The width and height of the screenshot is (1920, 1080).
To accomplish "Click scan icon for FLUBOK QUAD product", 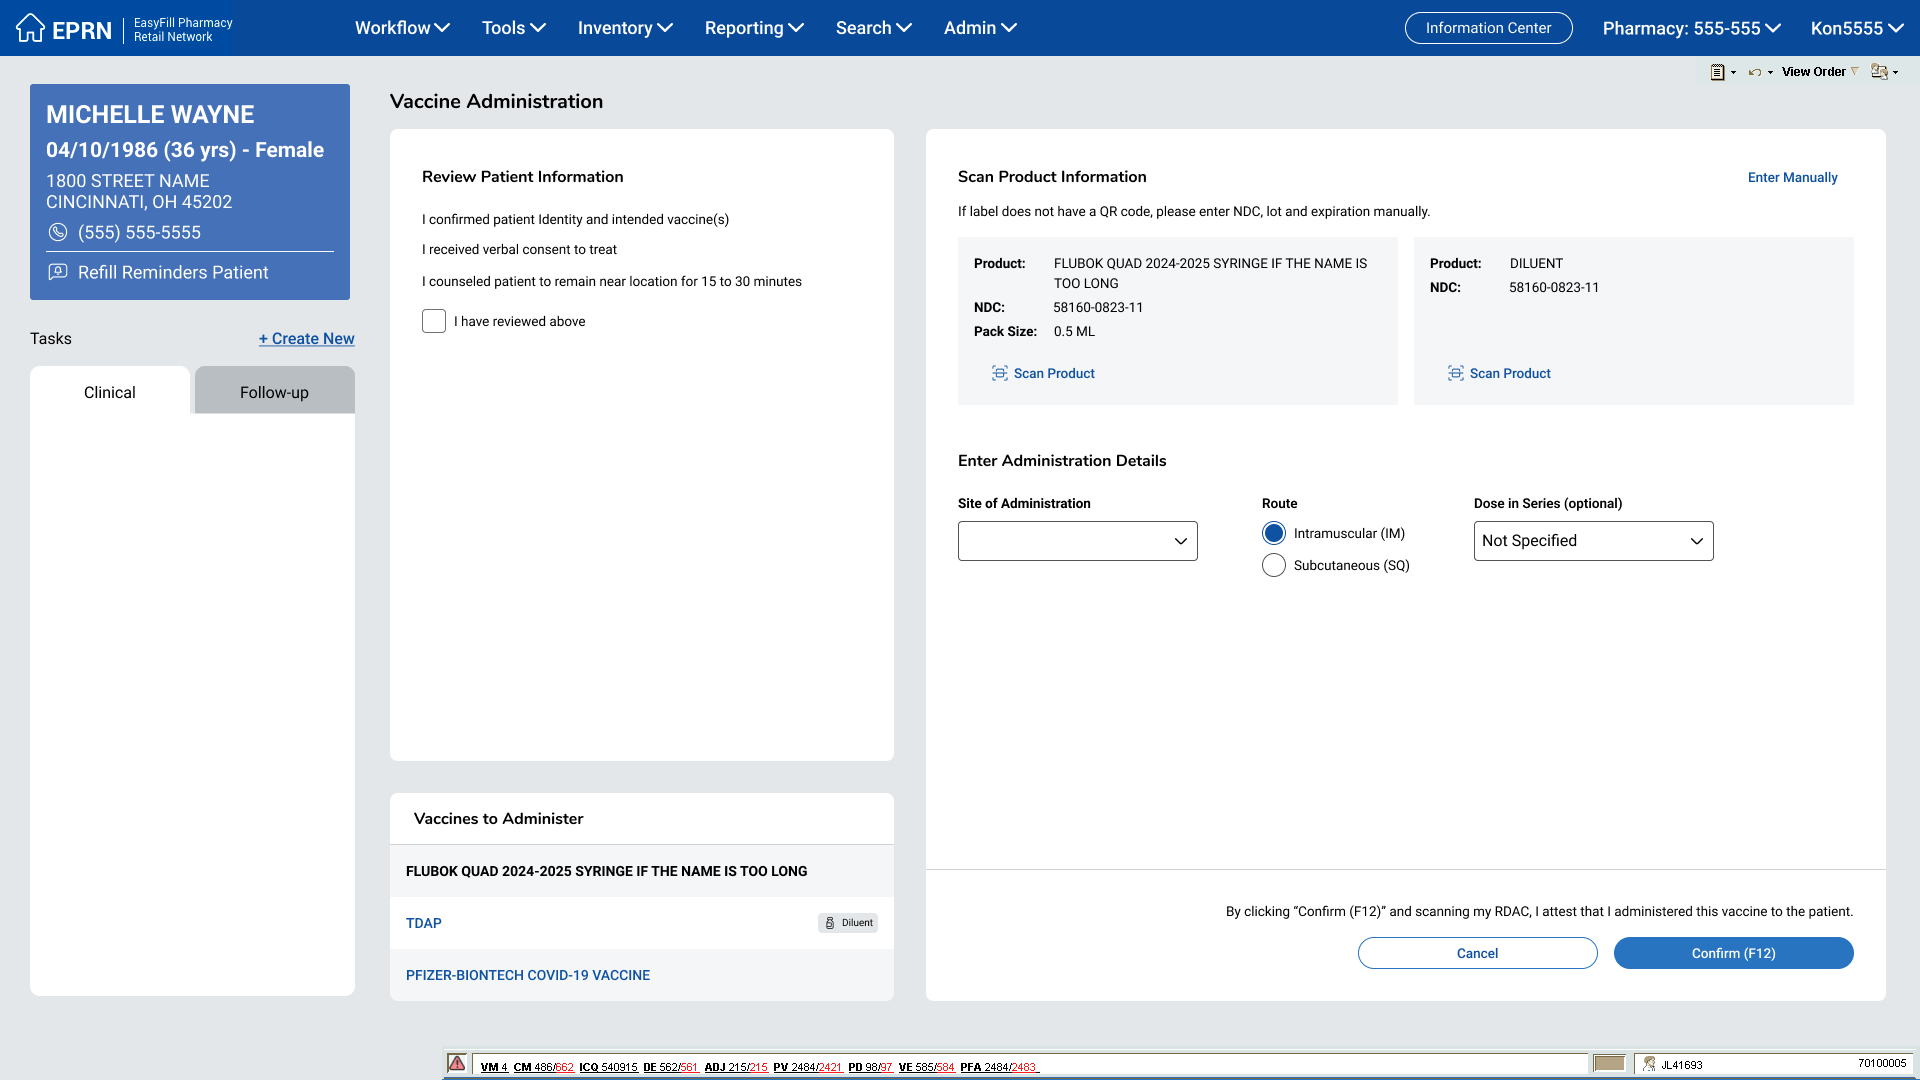I will [999, 373].
